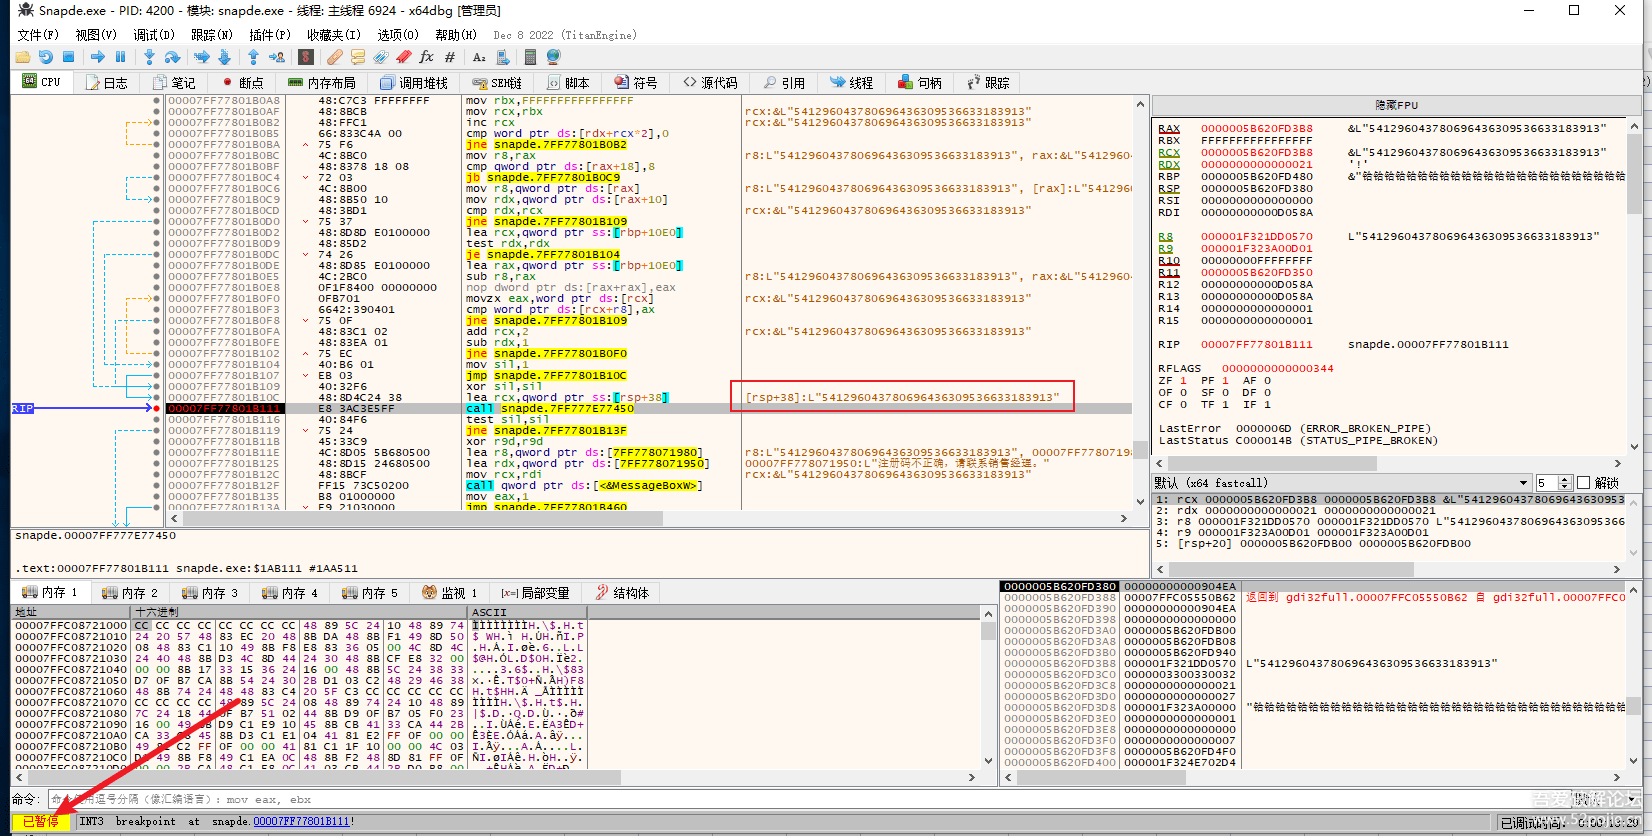Select the 结构体 tab
This screenshot has height=836, width=1652.
[x=622, y=592]
